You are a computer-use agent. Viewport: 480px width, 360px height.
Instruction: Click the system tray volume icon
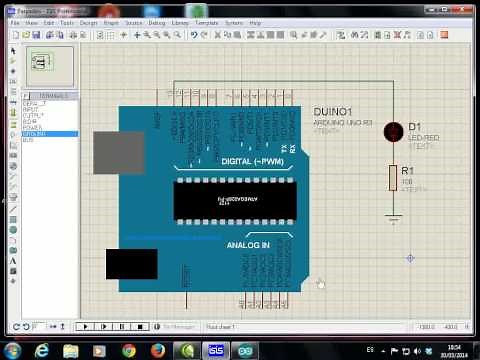pyautogui.click(x=417, y=351)
